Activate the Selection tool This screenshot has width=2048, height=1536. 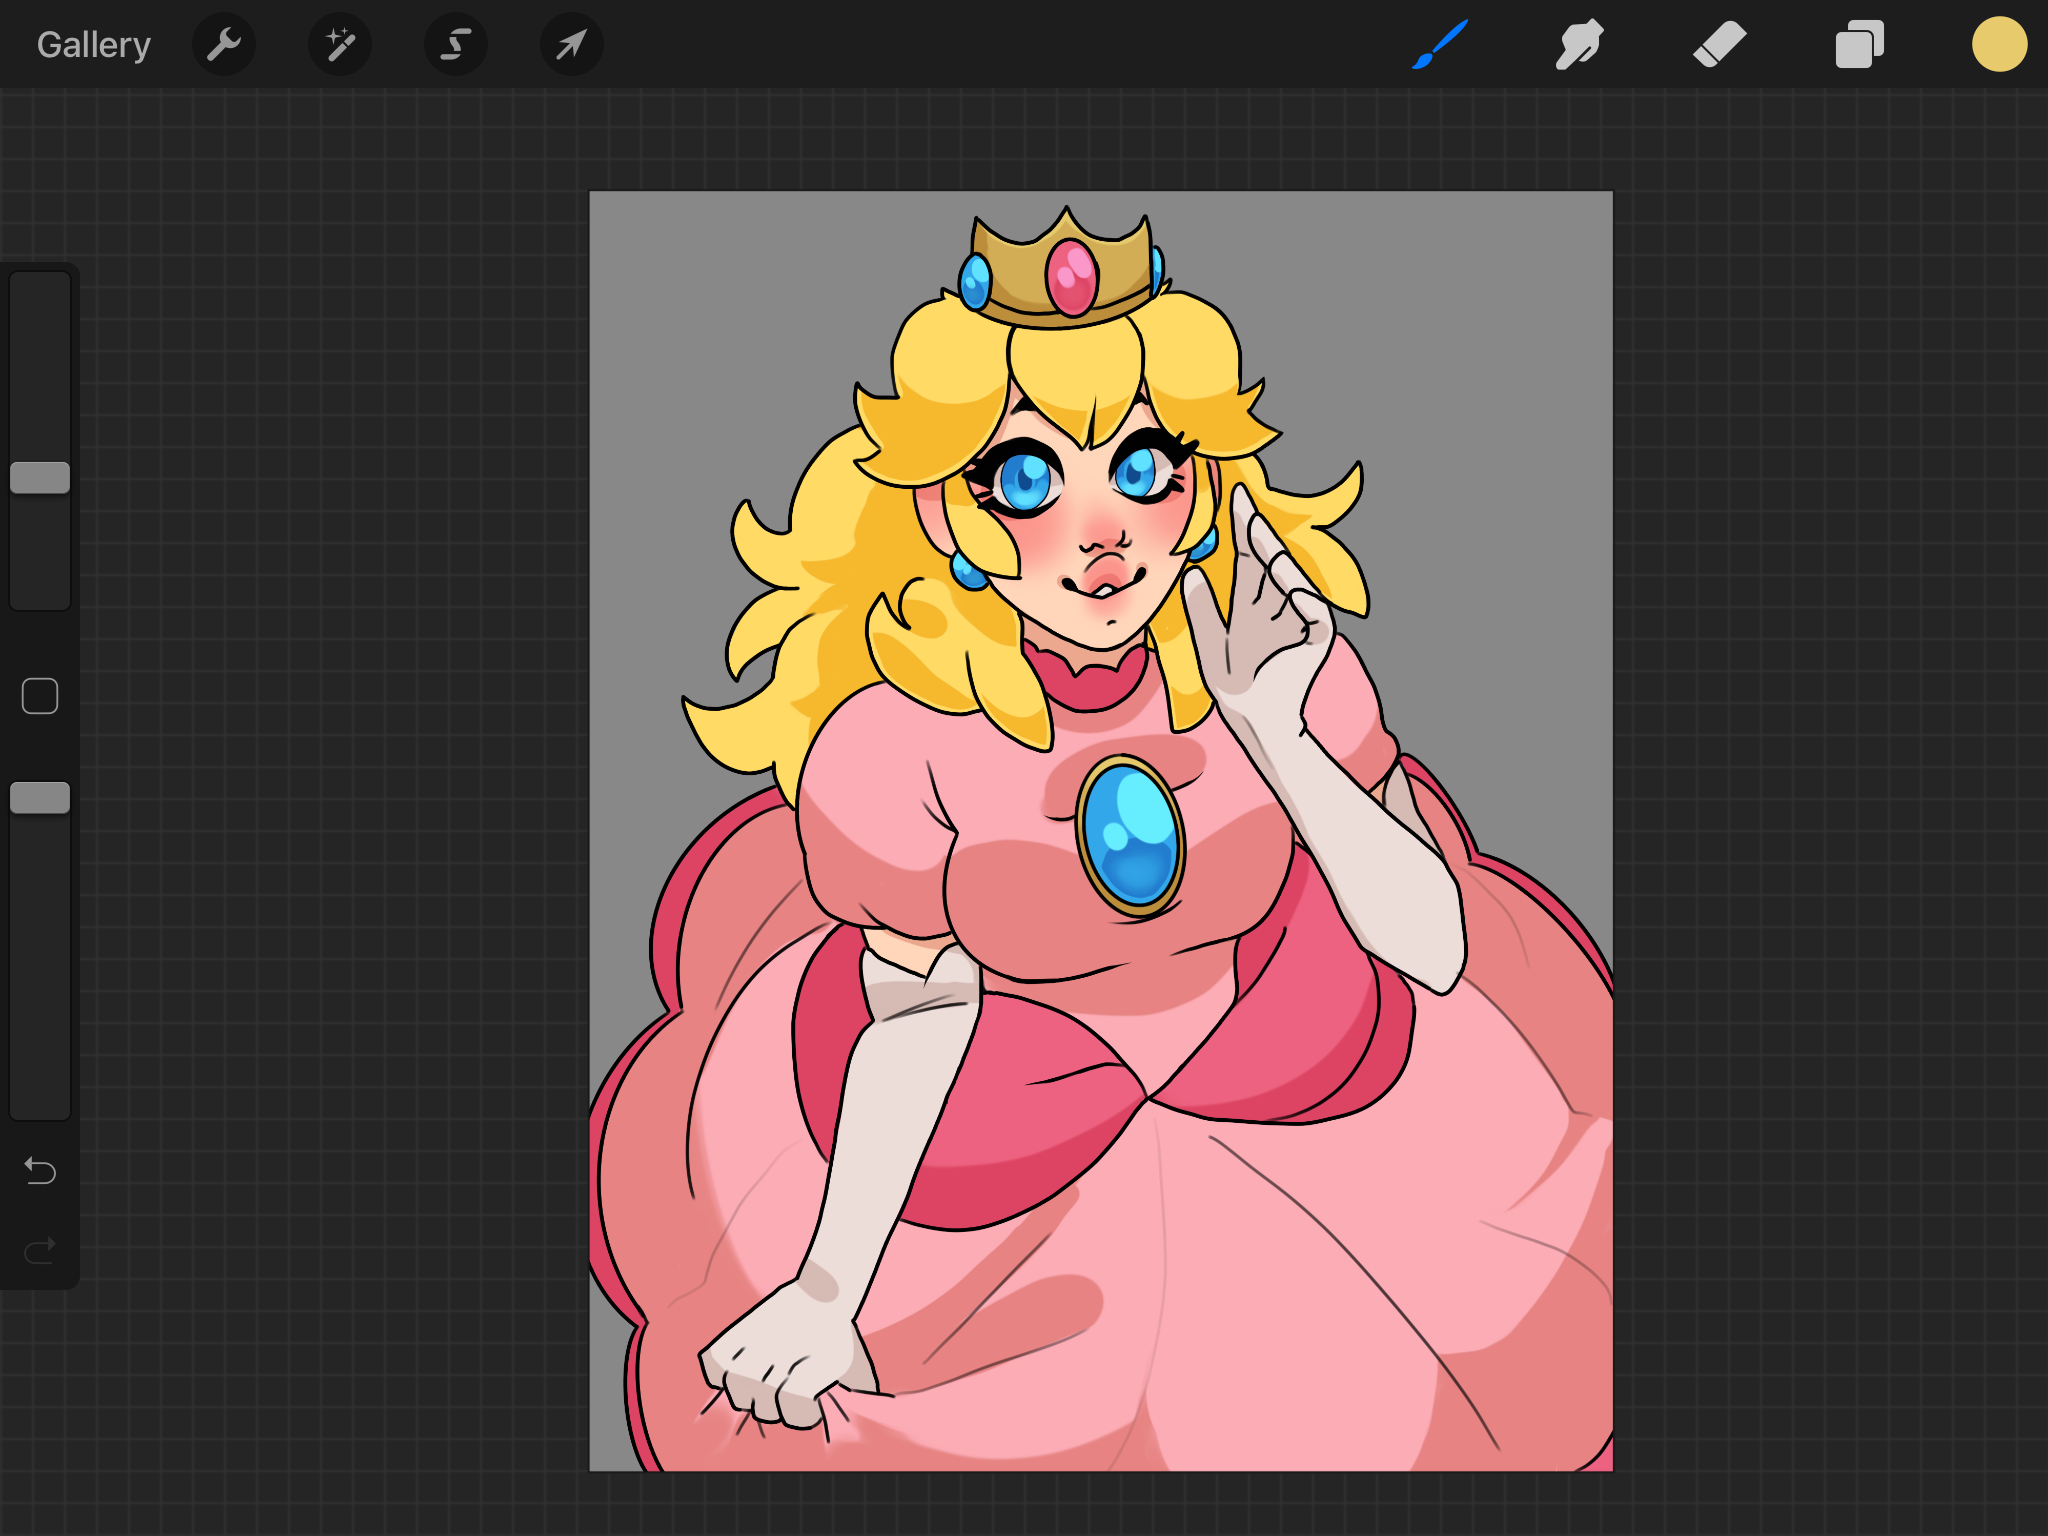(x=456, y=45)
